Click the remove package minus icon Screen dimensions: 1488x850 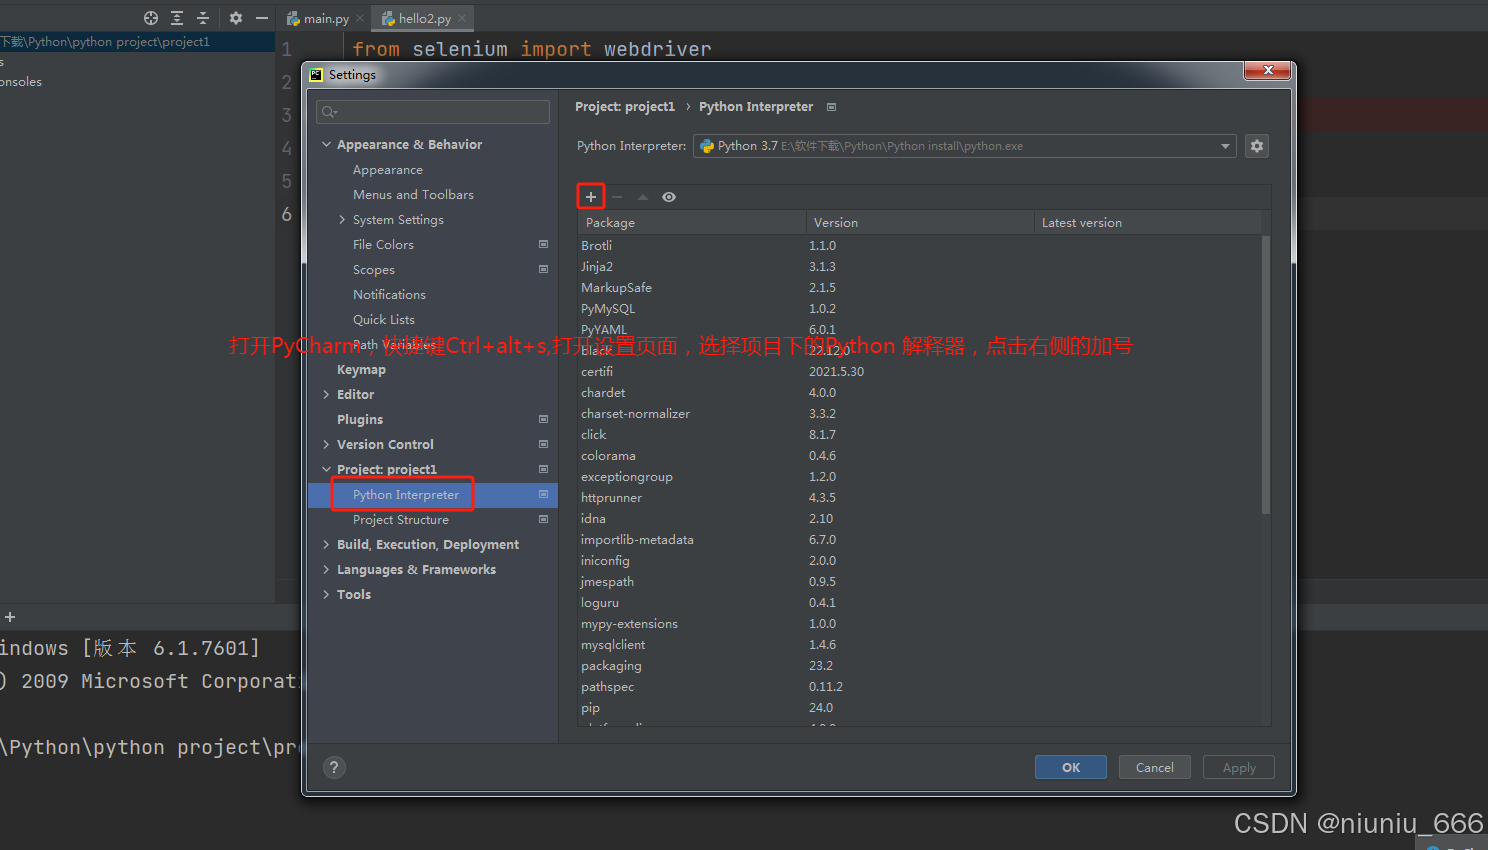coord(617,197)
